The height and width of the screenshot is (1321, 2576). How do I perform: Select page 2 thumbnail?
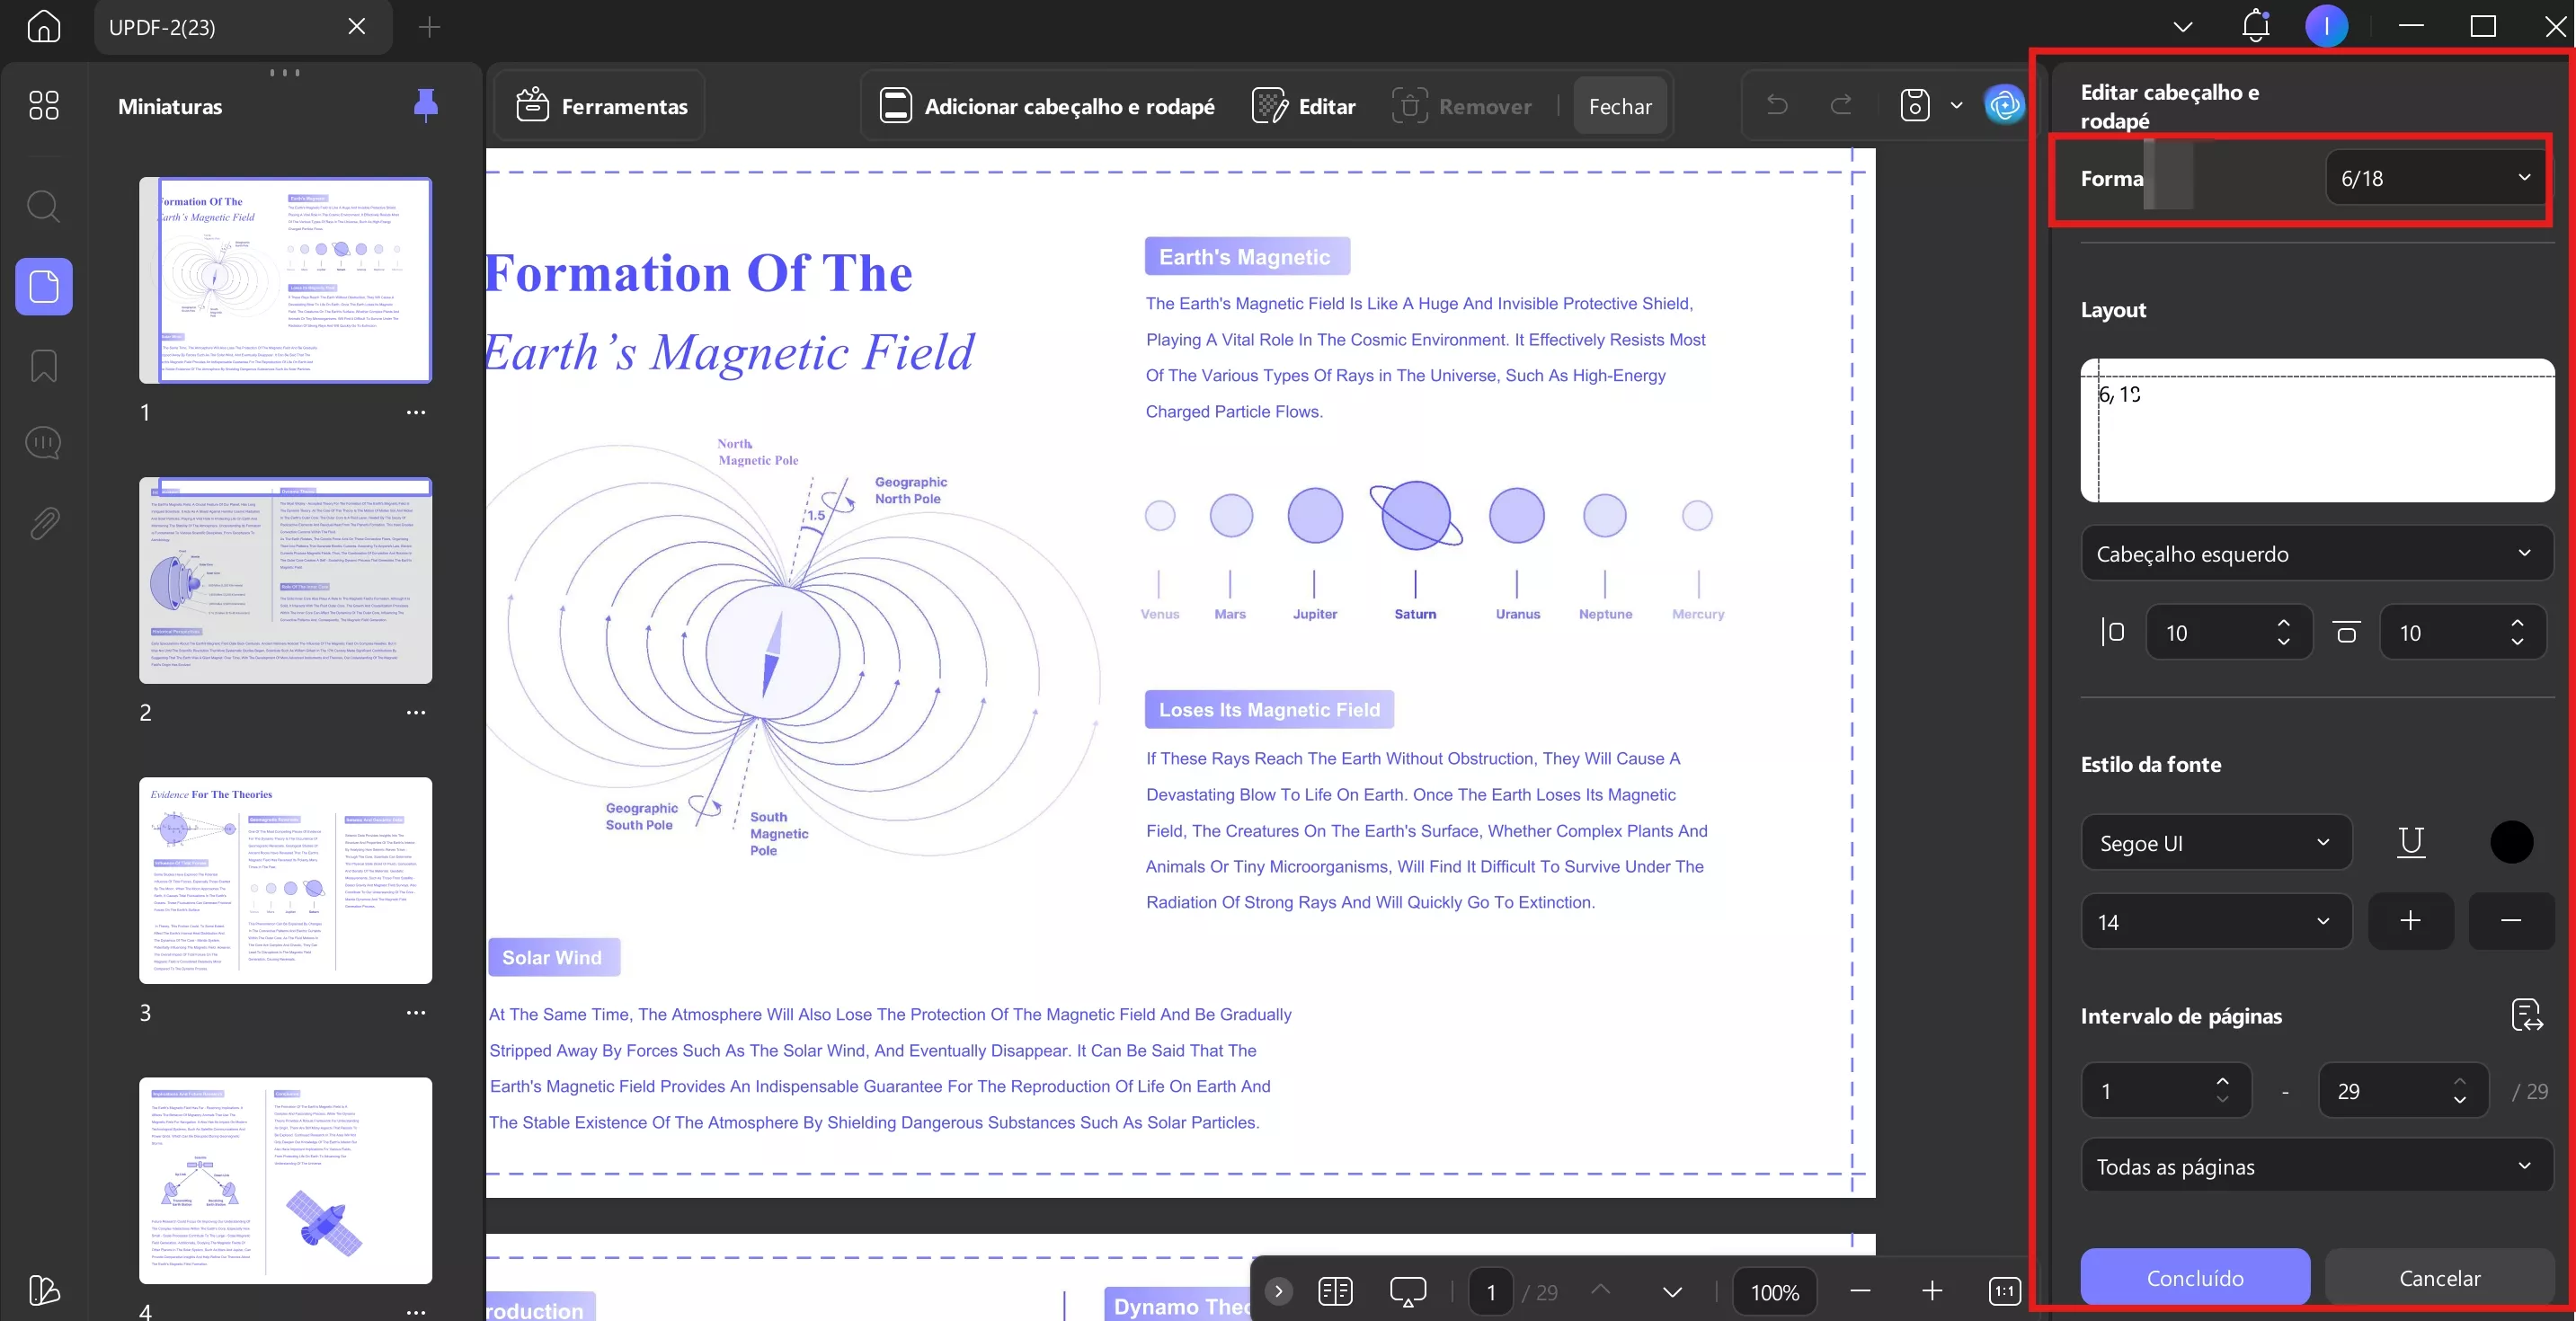coord(286,581)
